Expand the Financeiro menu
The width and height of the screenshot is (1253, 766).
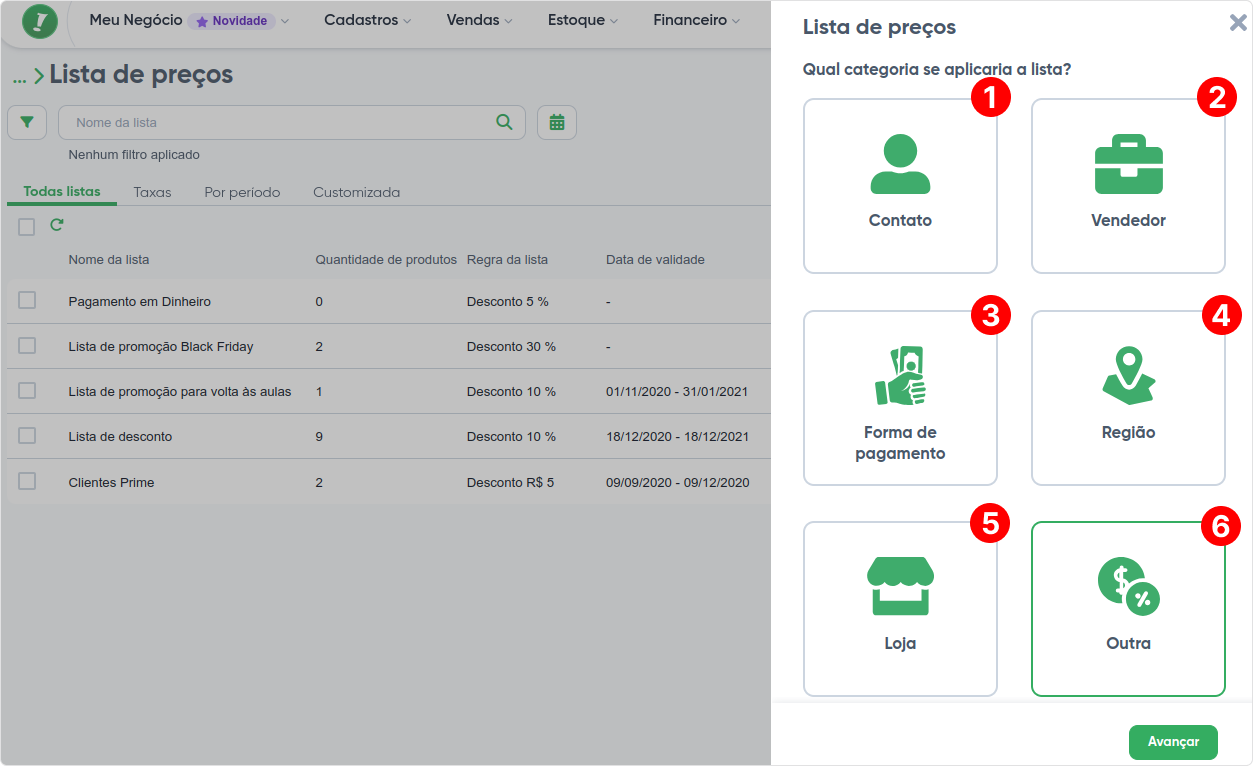coord(697,20)
